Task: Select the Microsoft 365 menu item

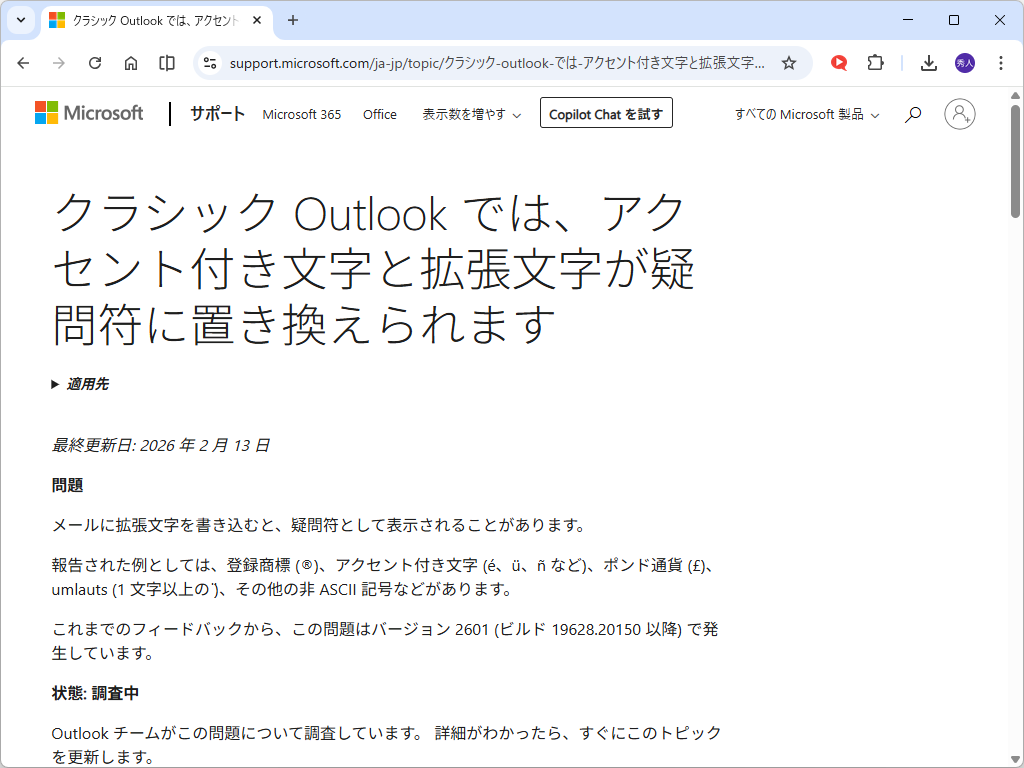Action: point(301,114)
